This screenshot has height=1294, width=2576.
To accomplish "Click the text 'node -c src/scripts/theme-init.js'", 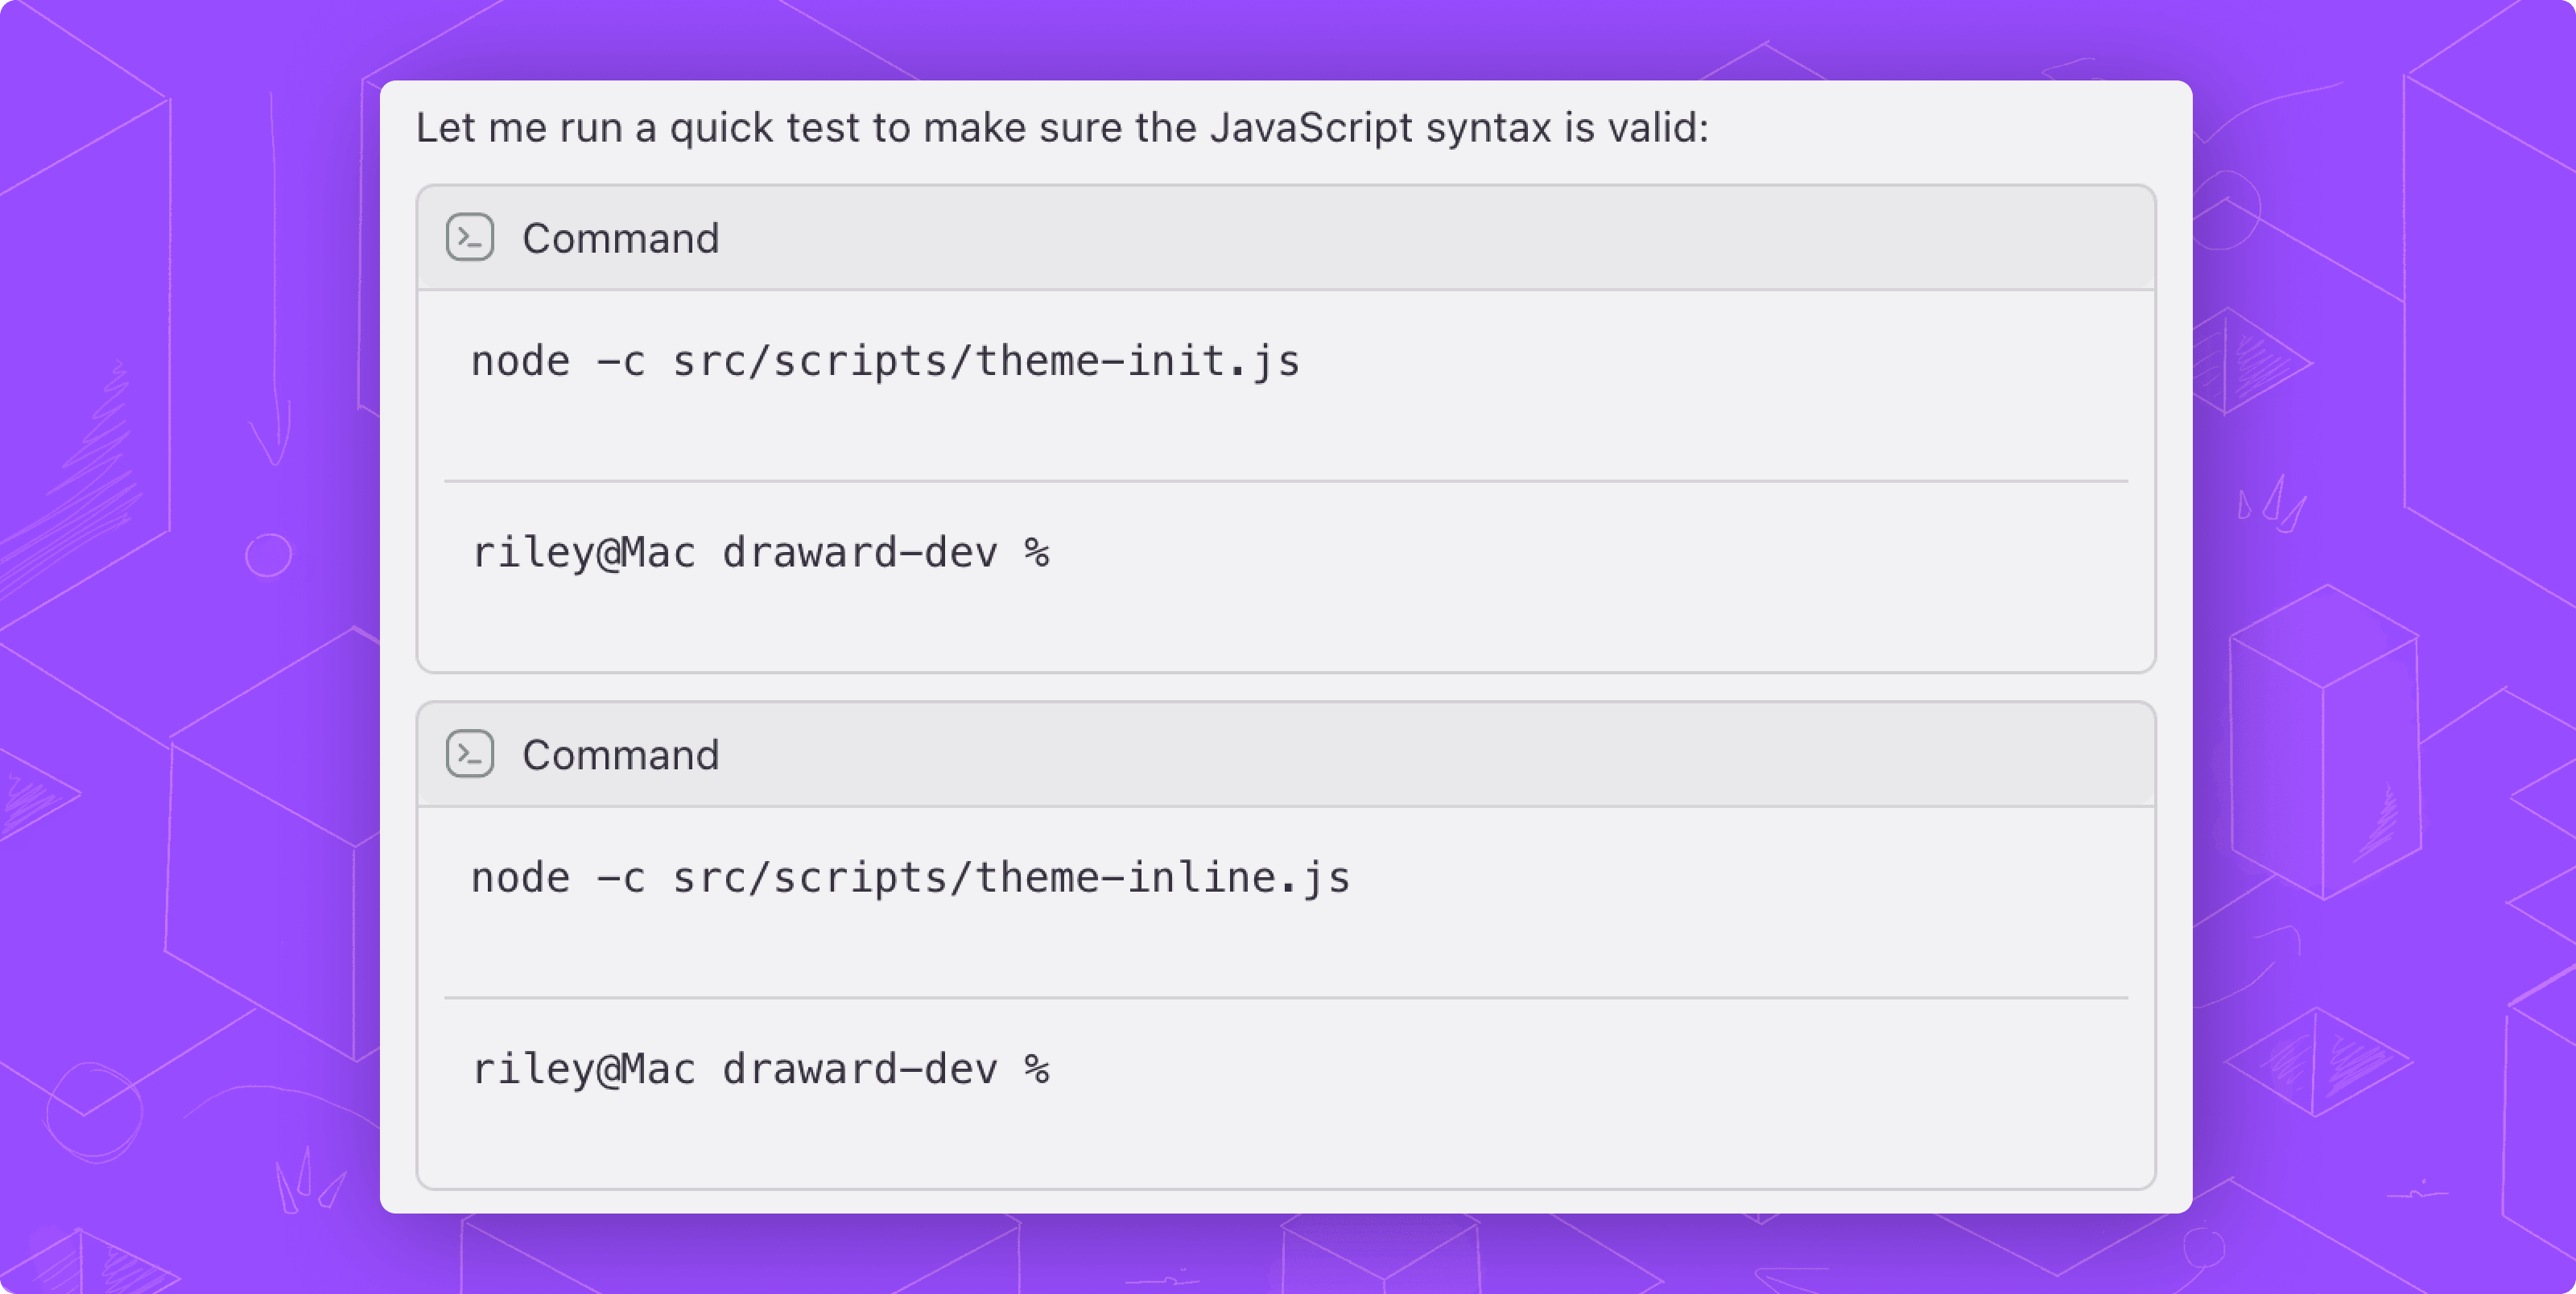I will pyautogui.click(x=885, y=361).
